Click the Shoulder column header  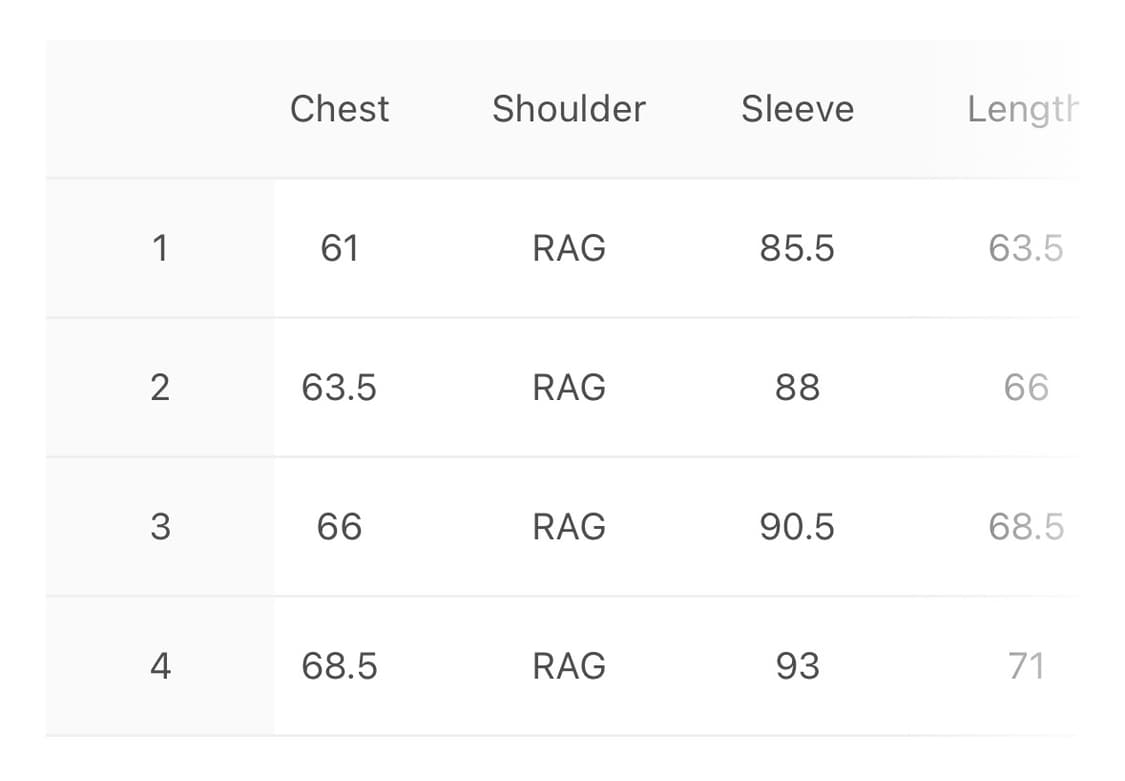tap(568, 109)
